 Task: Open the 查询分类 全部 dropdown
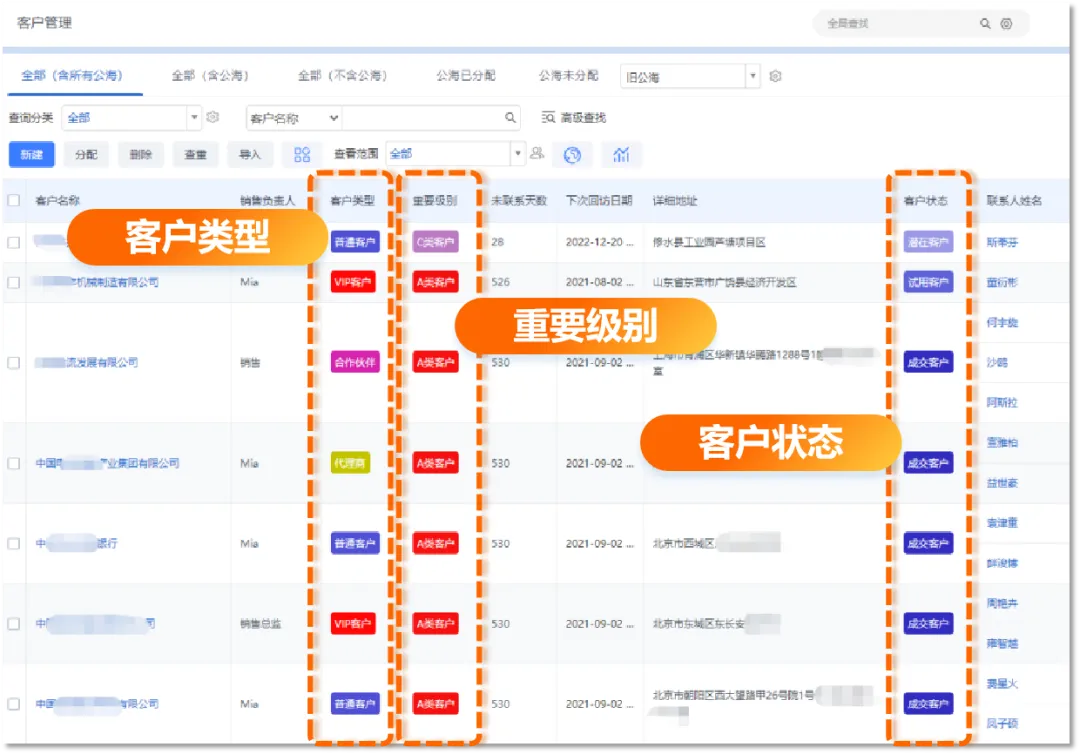(194, 118)
